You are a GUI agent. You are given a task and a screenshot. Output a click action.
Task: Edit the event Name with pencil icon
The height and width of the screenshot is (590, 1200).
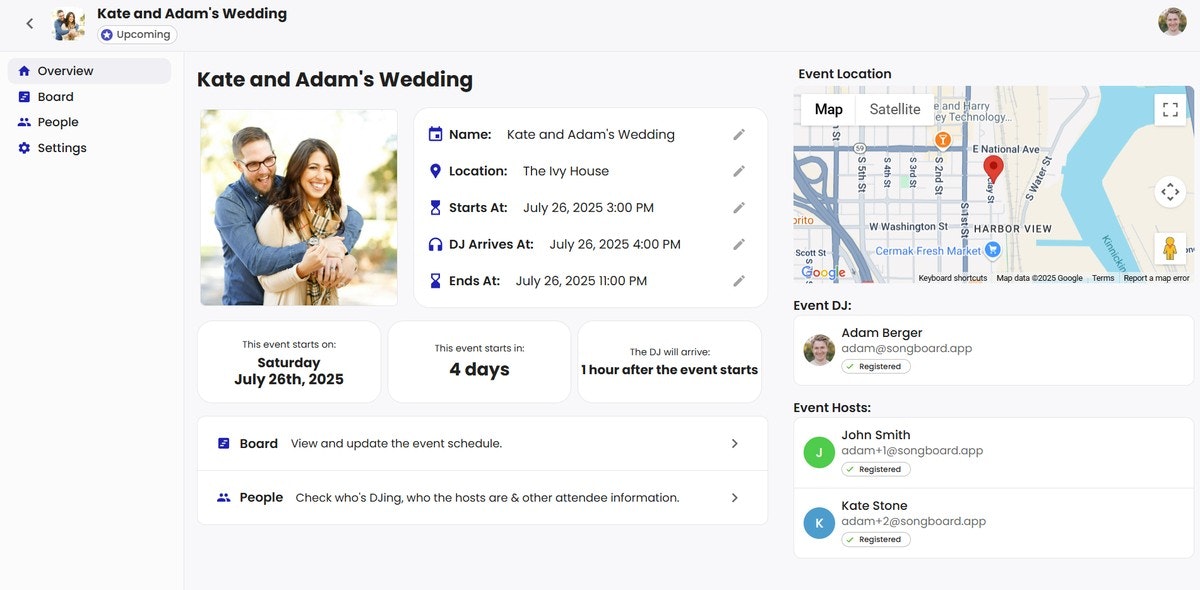[739, 134]
